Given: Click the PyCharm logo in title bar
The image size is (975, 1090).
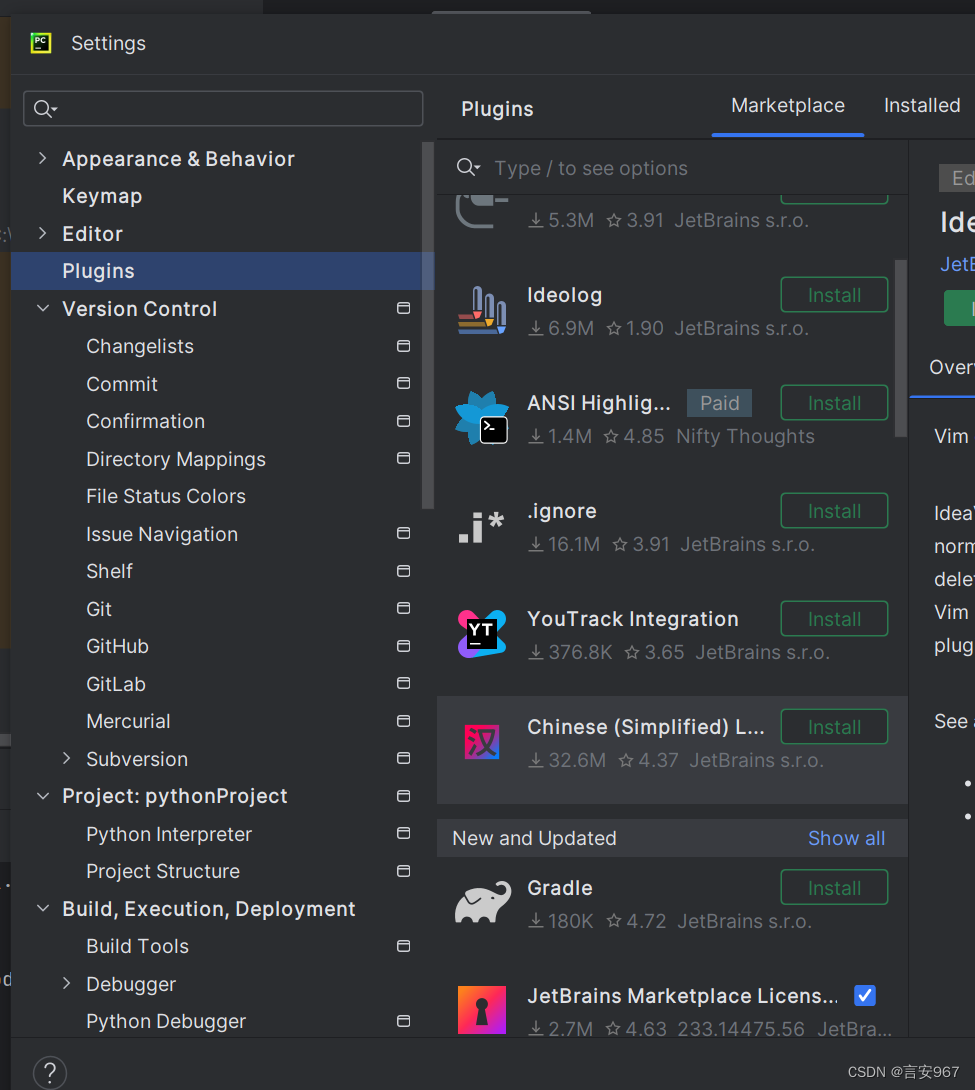Looking at the screenshot, I should [x=41, y=43].
